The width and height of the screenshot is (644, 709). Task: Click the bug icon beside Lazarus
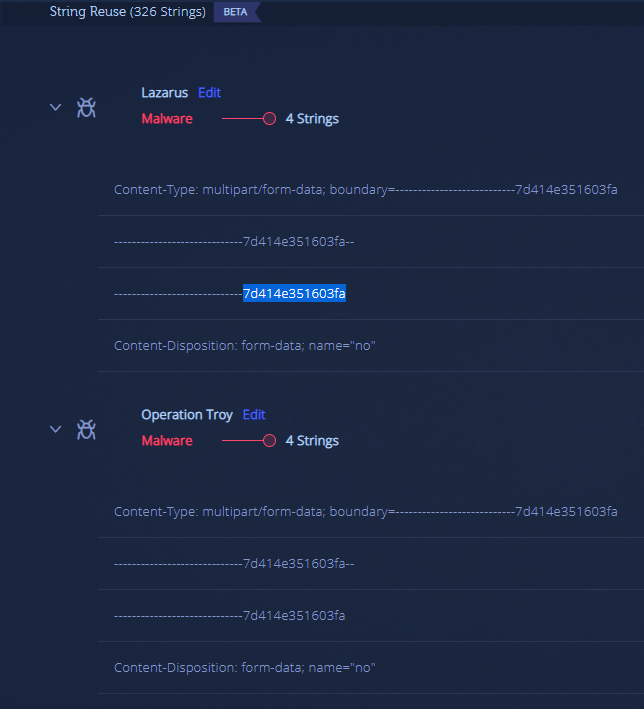[87, 108]
